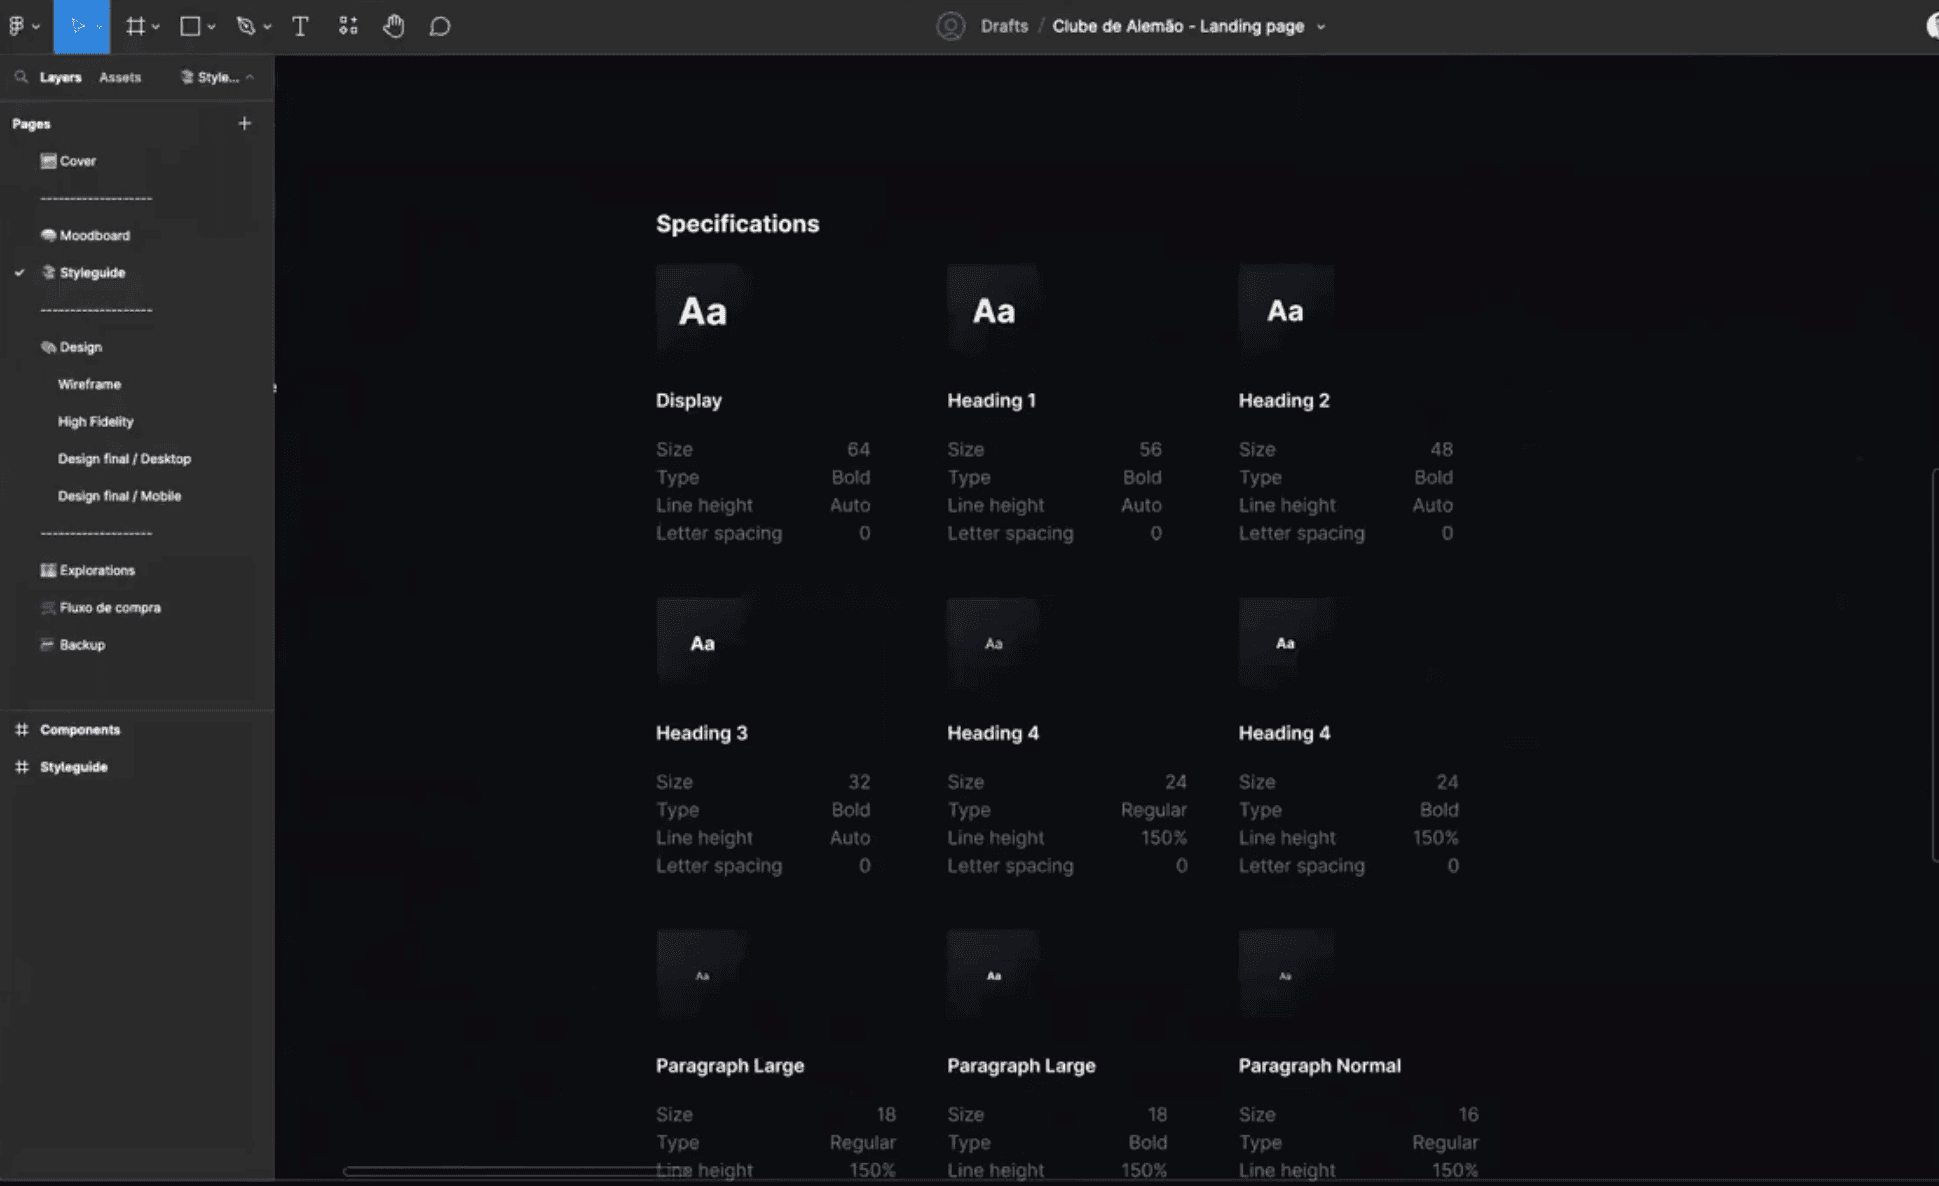Collapse pages list via Style chevron

(250, 77)
